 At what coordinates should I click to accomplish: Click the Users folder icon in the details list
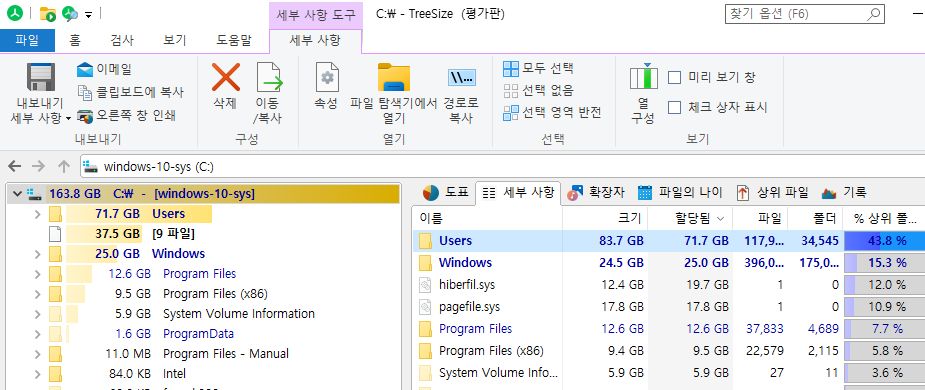click(425, 241)
